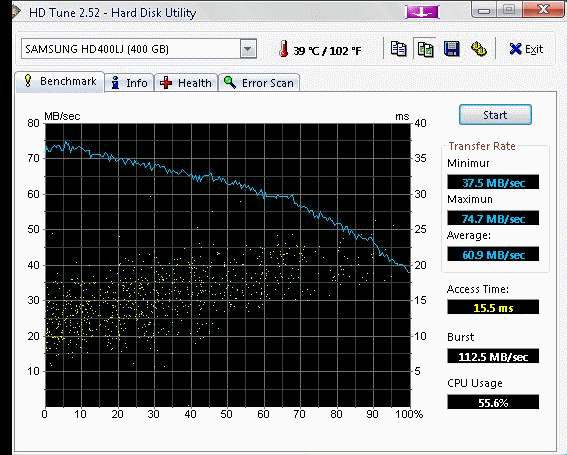The width and height of the screenshot is (567, 455).
Task: Open the options wrench icon
Action: pos(478,49)
